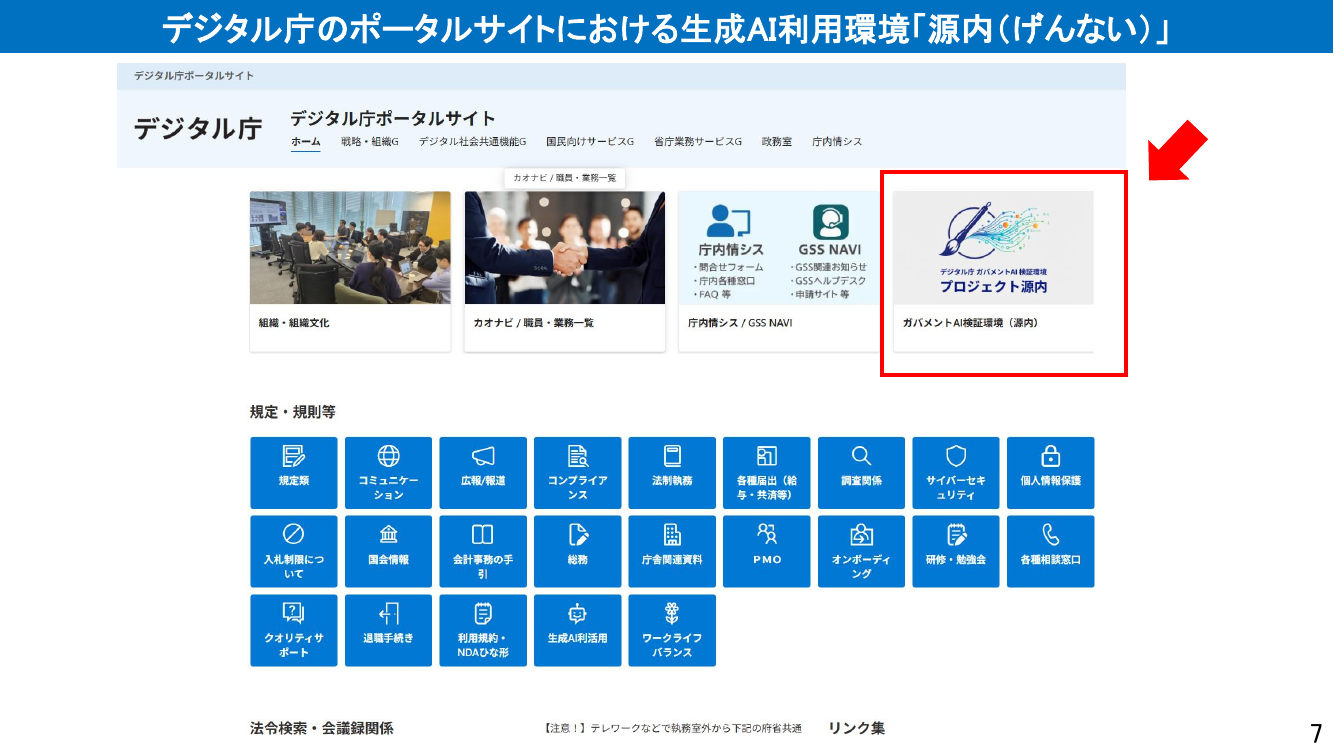1334x750 pixels.
Task: Open the 組織・組織文化 card photo
Action: tap(350, 247)
